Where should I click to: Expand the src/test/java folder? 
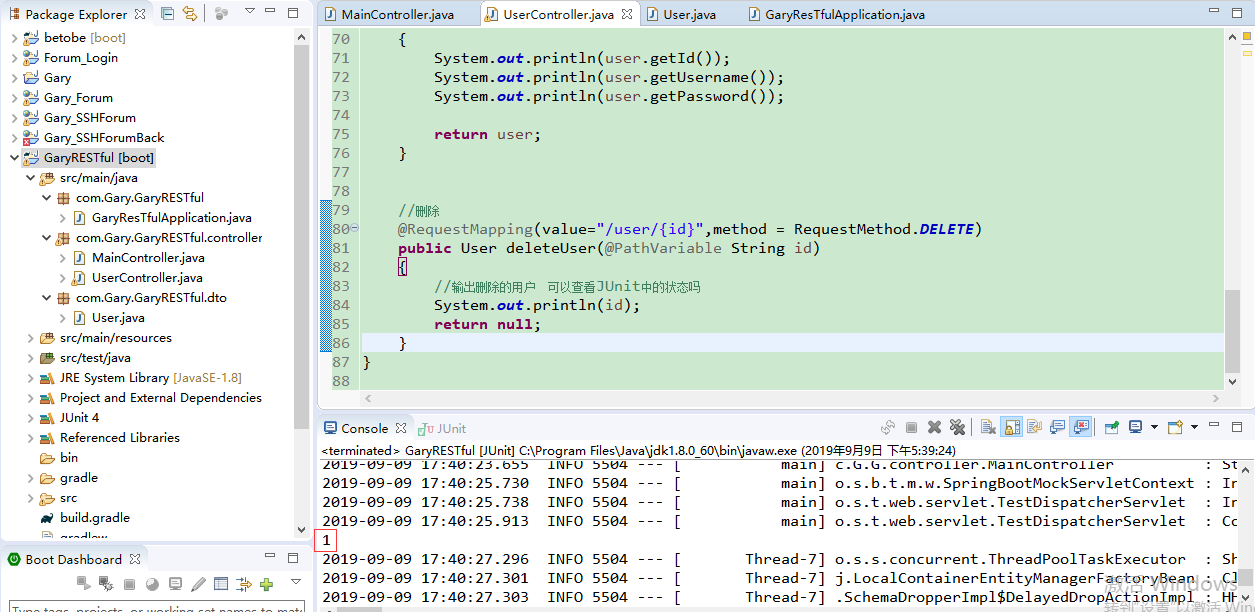pos(30,358)
